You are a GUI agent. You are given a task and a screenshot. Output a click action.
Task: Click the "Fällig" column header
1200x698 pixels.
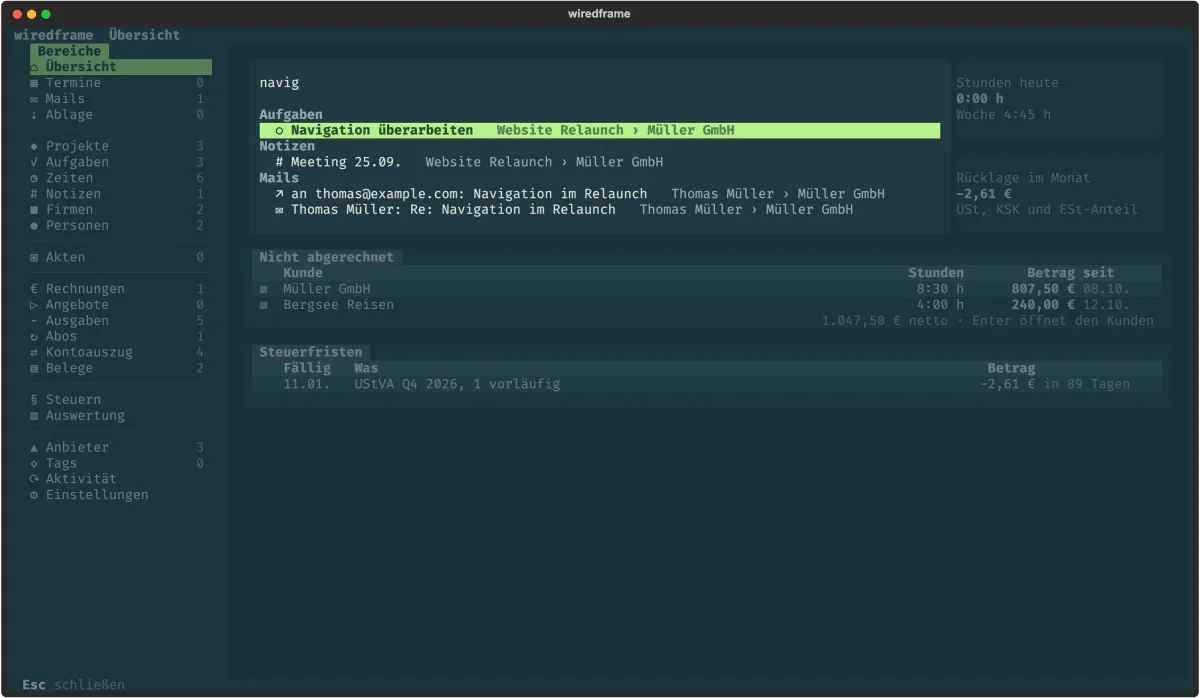(x=307, y=368)
